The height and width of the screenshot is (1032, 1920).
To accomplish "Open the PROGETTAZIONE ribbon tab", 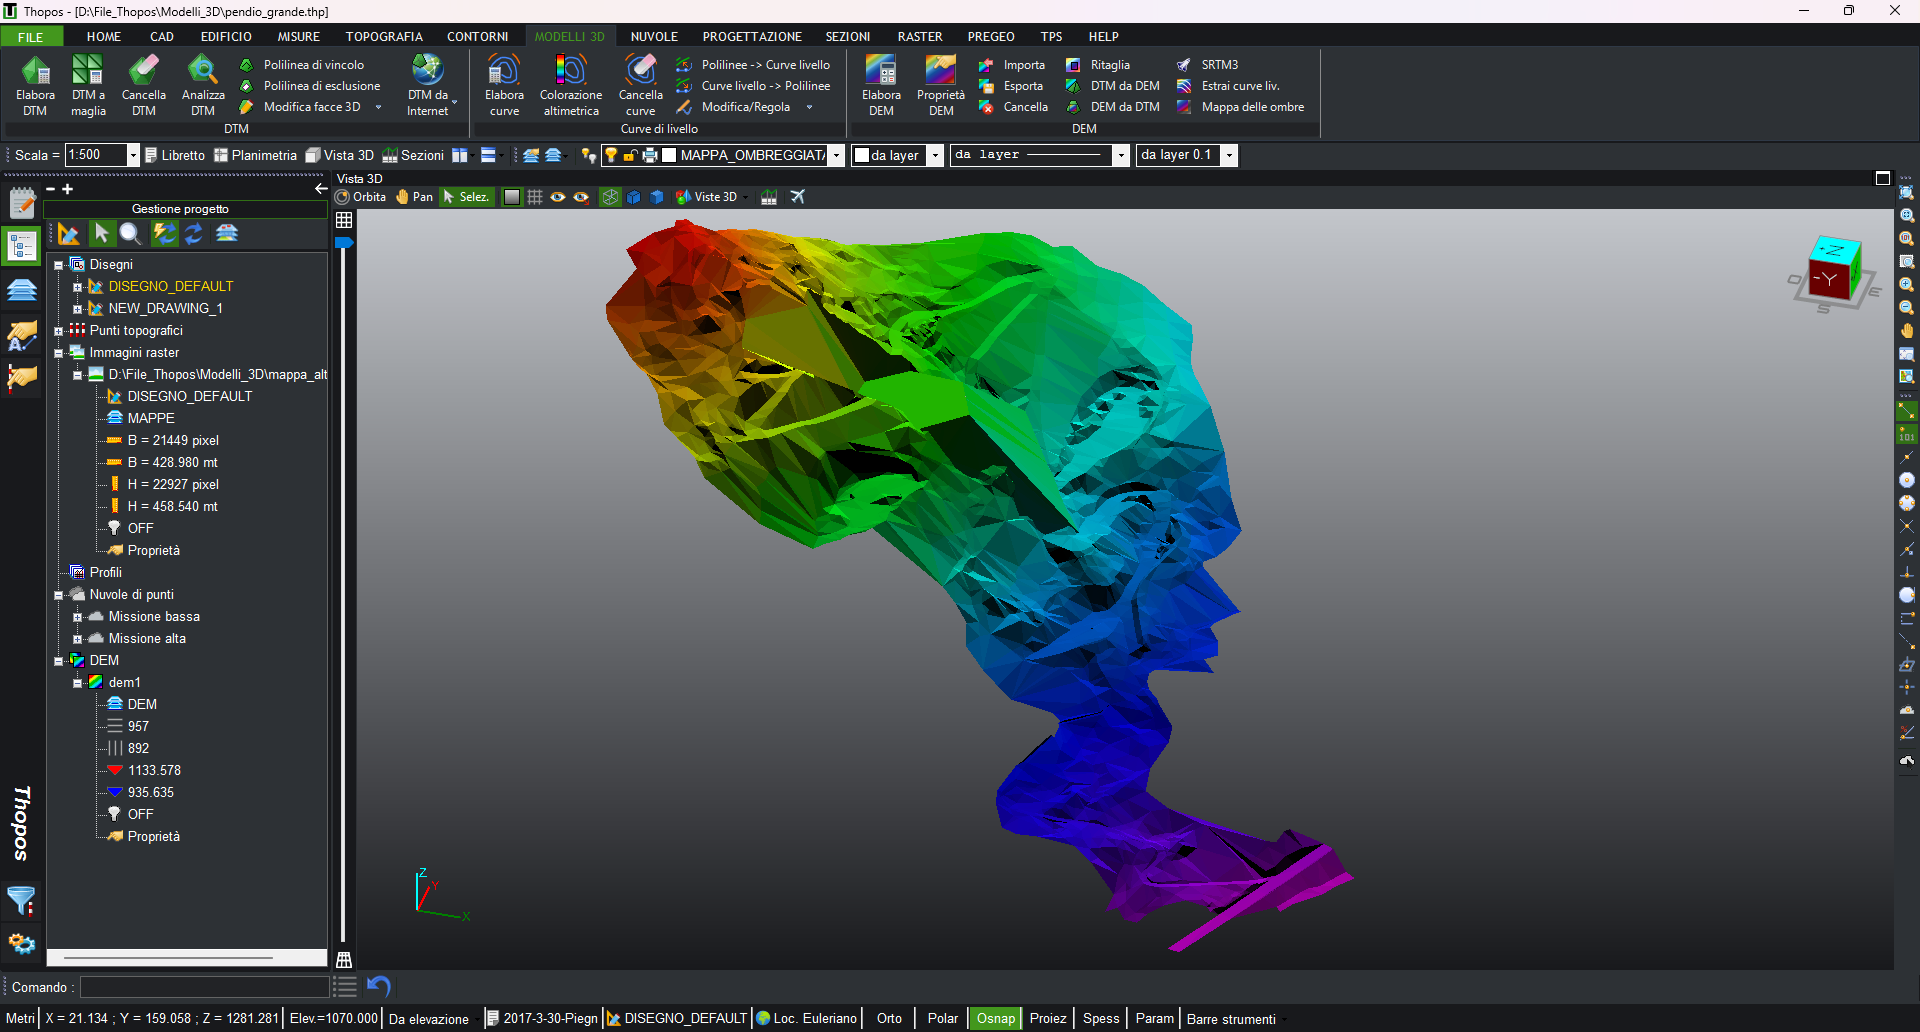I will click(752, 36).
